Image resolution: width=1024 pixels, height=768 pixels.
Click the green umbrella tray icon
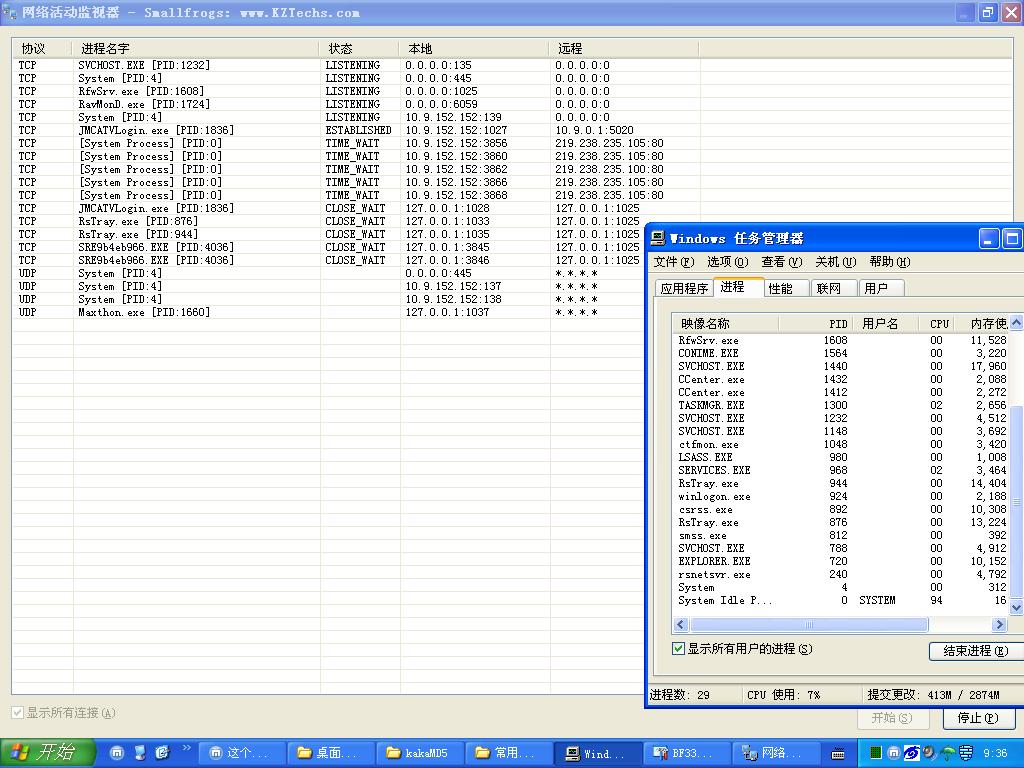coord(947,753)
